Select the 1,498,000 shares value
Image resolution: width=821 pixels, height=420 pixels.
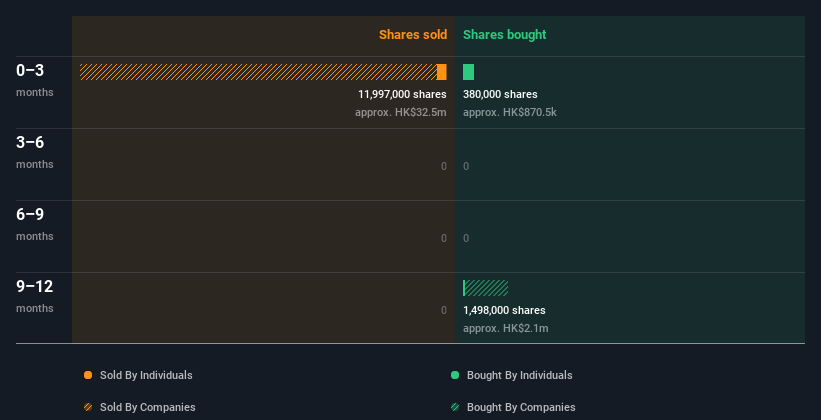tap(504, 311)
